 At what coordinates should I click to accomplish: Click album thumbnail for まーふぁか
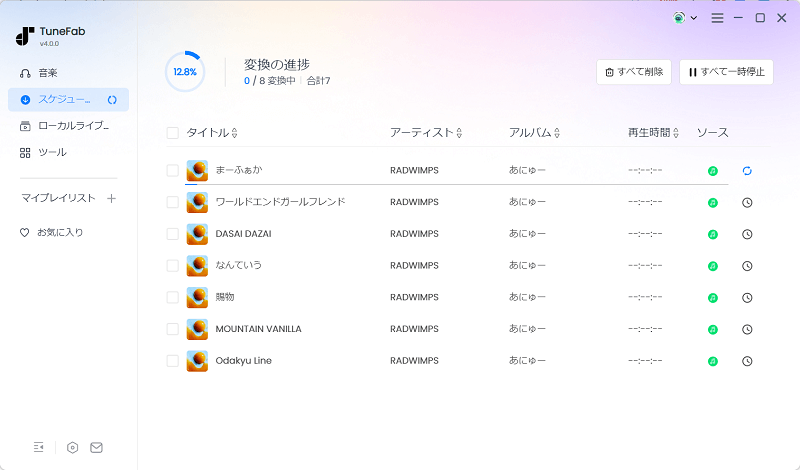tap(197, 170)
